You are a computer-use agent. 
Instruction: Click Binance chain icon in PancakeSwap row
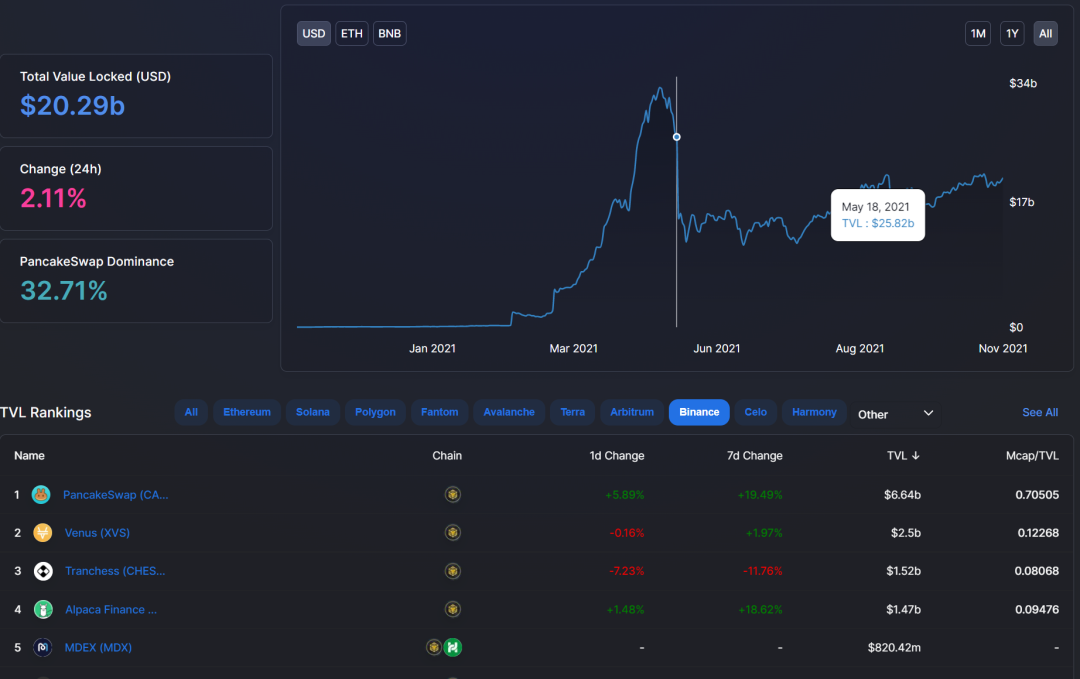pyautogui.click(x=453, y=494)
